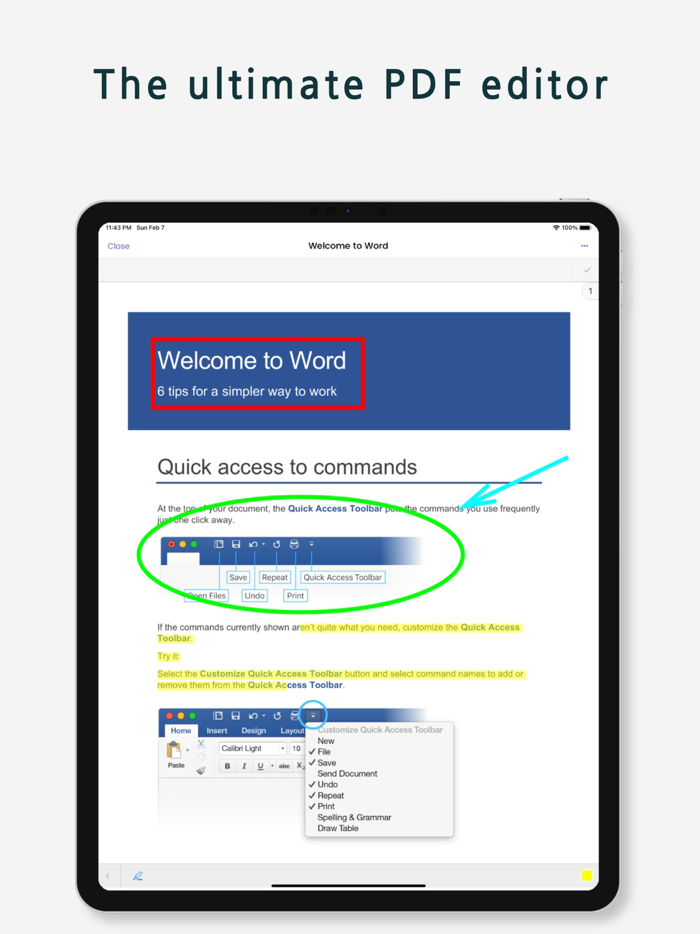Image resolution: width=700 pixels, height=934 pixels.
Task: Choose Send Document in the menu
Action: [347, 774]
